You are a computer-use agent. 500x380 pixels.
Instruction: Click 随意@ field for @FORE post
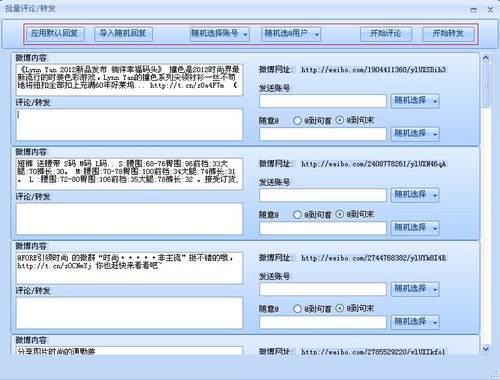(x=323, y=322)
